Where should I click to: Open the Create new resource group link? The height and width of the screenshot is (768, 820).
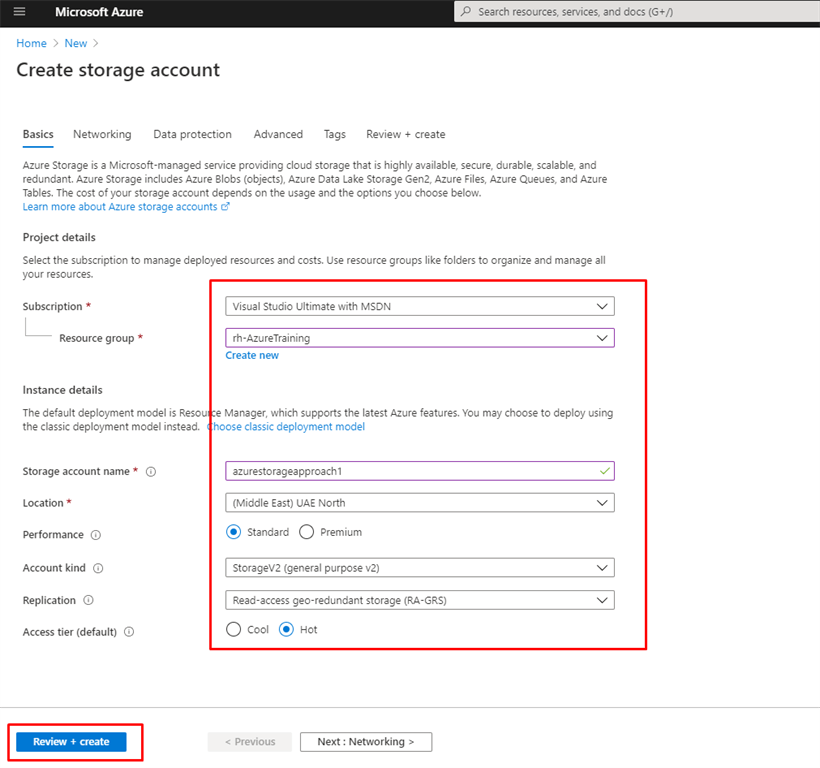(x=252, y=355)
